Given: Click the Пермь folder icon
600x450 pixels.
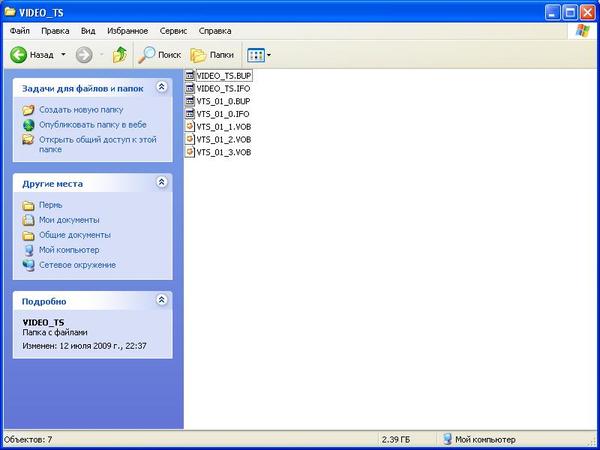Looking at the screenshot, I should [x=28, y=205].
